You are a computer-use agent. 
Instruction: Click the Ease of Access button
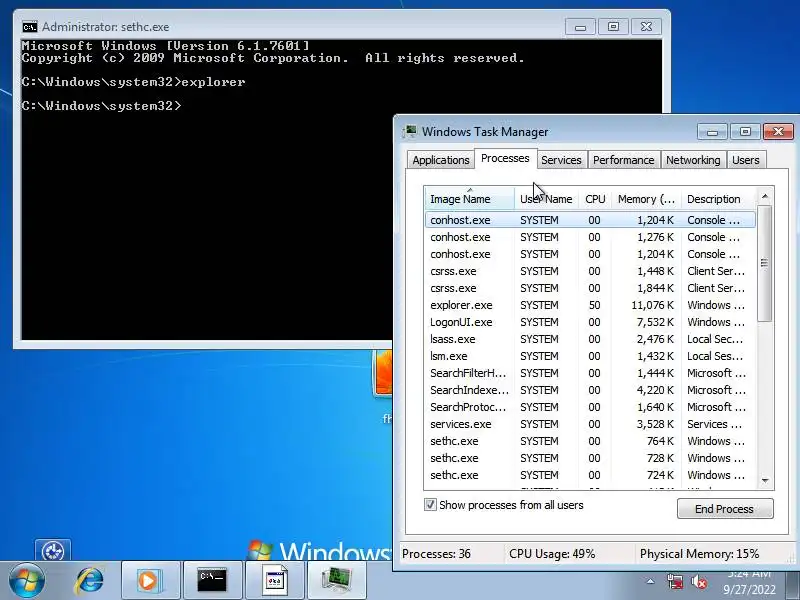pyautogui.click(x=53, y=550)
